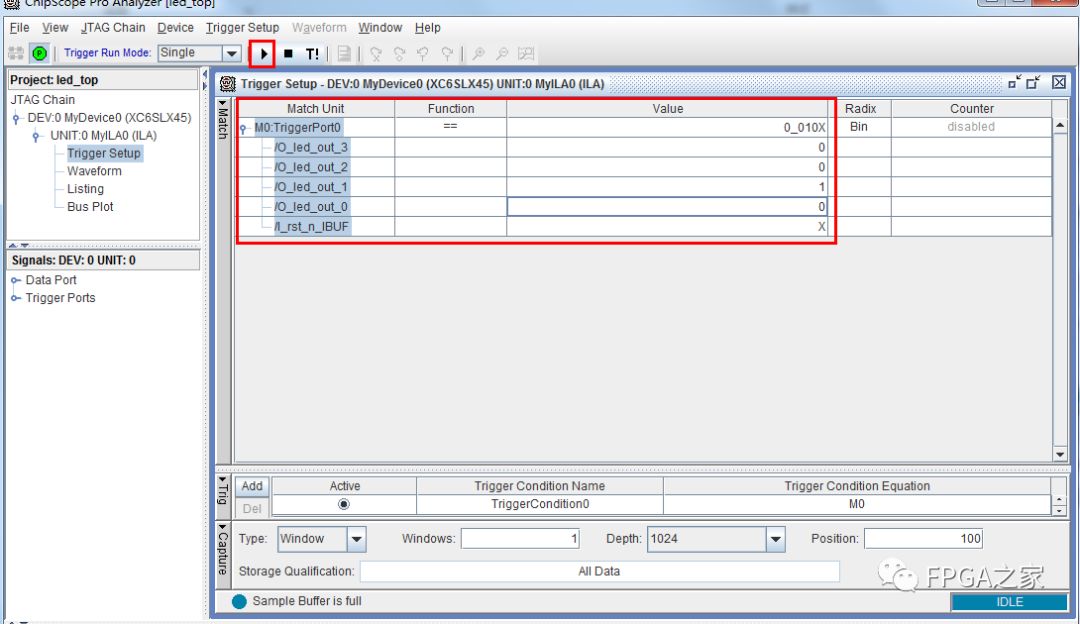Click the match table scrollbar up arrow
The width and height of the screenshot is (1080, 624).
click(x=1060, y=125)
